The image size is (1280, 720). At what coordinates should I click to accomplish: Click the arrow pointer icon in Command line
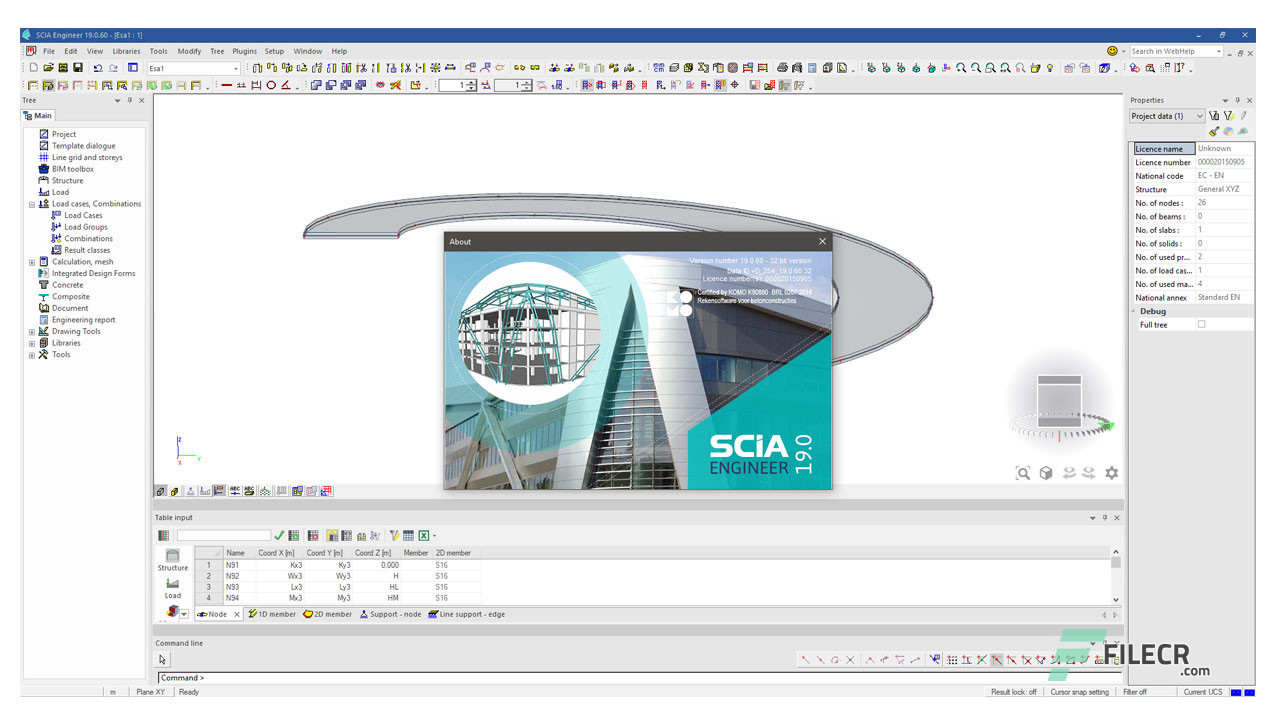pyautogui.click(x=163, y=659)
